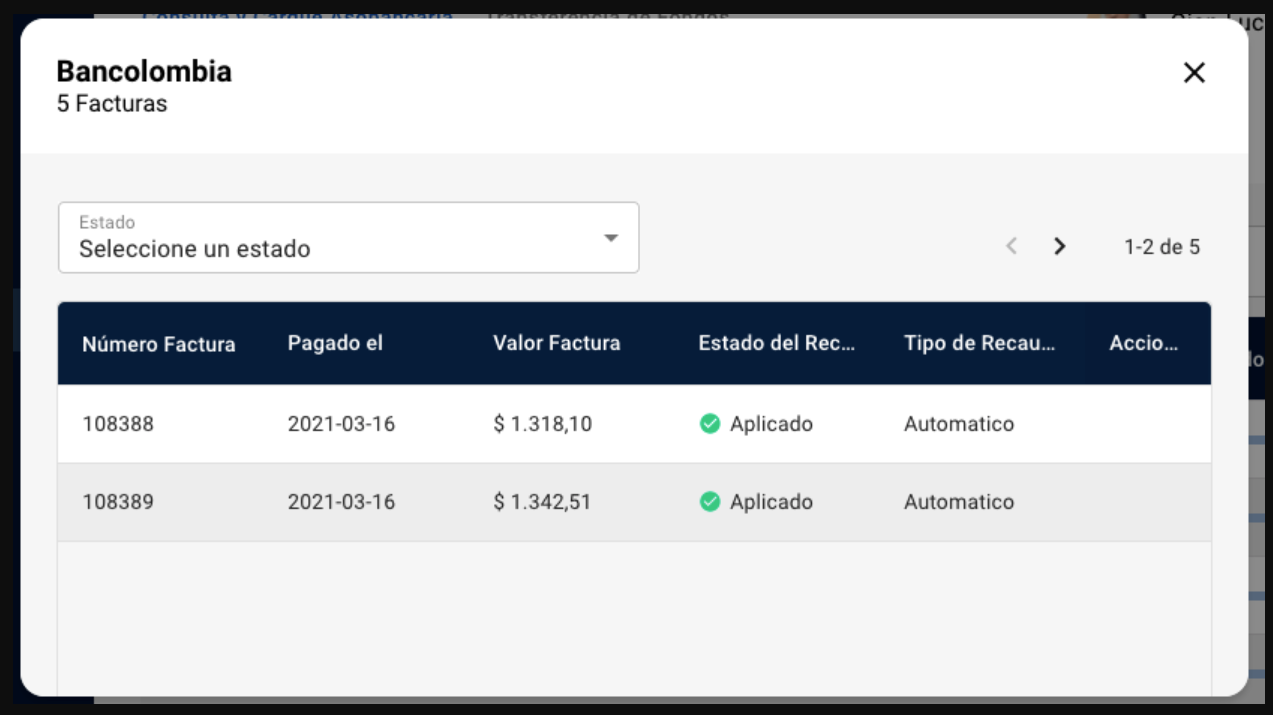The height and width of the screenshot is (715, 1273).
Task: Click the Estado dropdown arrow
Action: 611,238
